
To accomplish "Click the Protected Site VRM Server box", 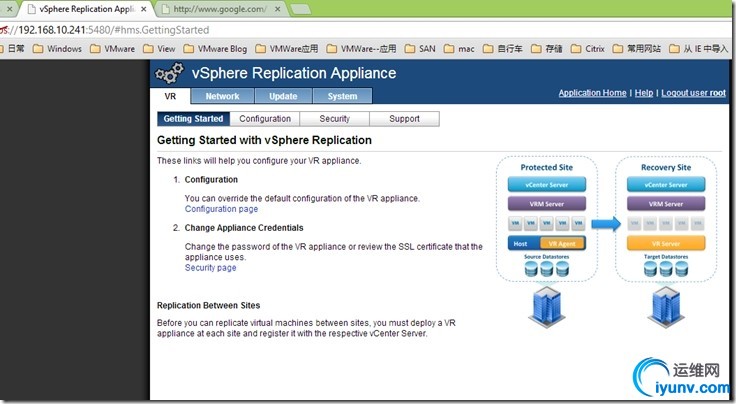I will pos(547,204).
